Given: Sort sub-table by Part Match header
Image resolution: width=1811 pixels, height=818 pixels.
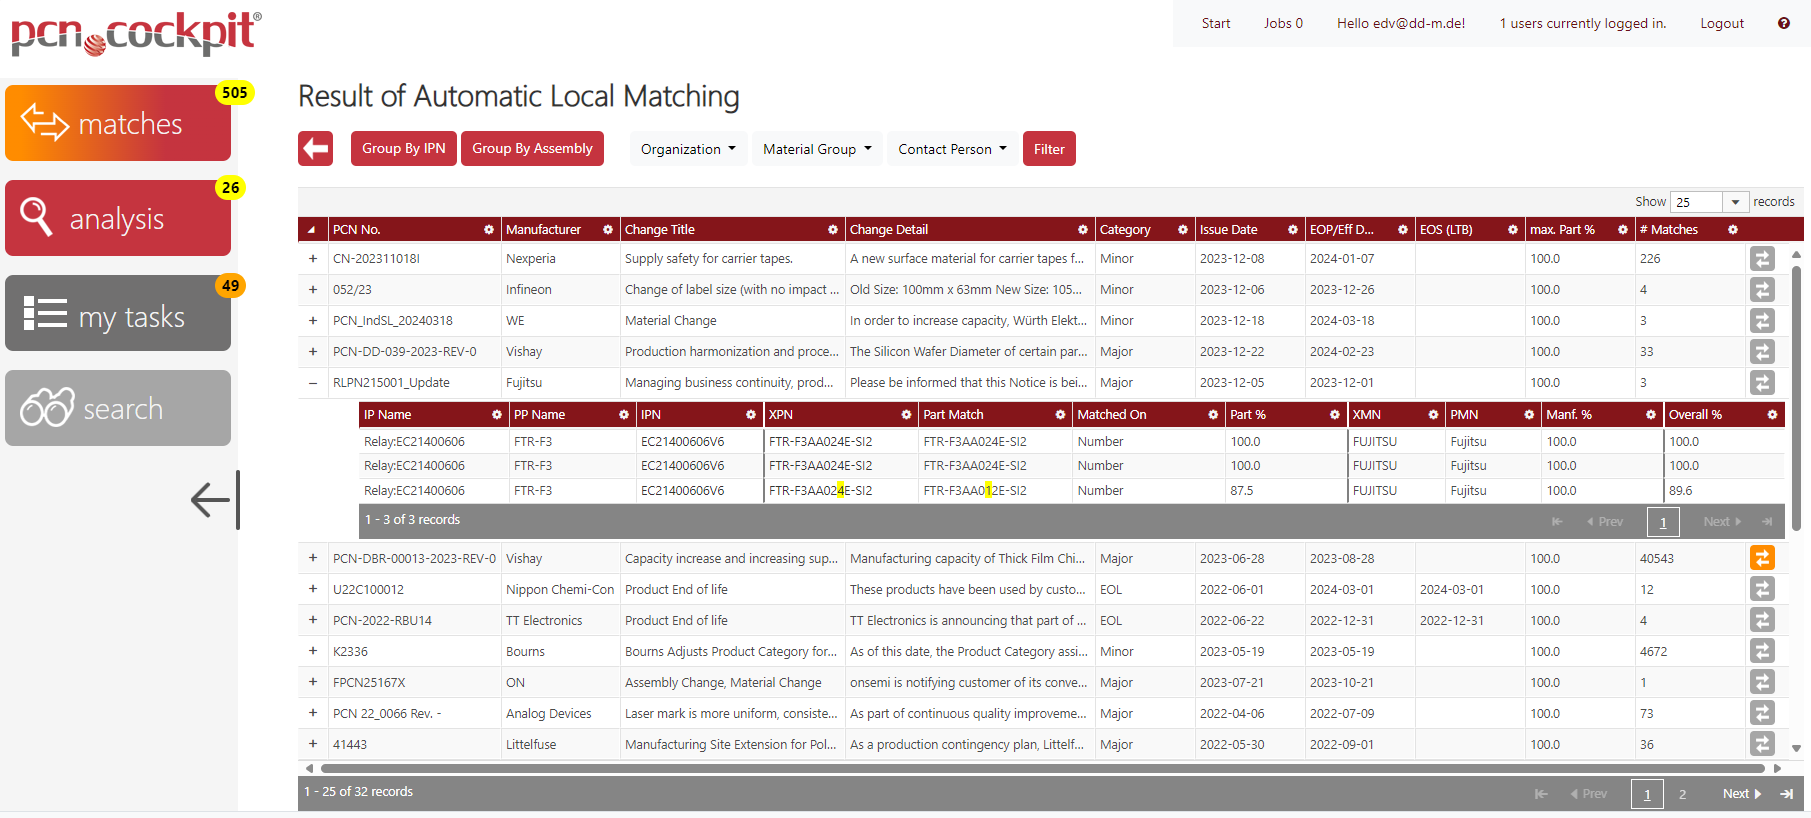Looking at the screenshot, I should click(953, 415).
